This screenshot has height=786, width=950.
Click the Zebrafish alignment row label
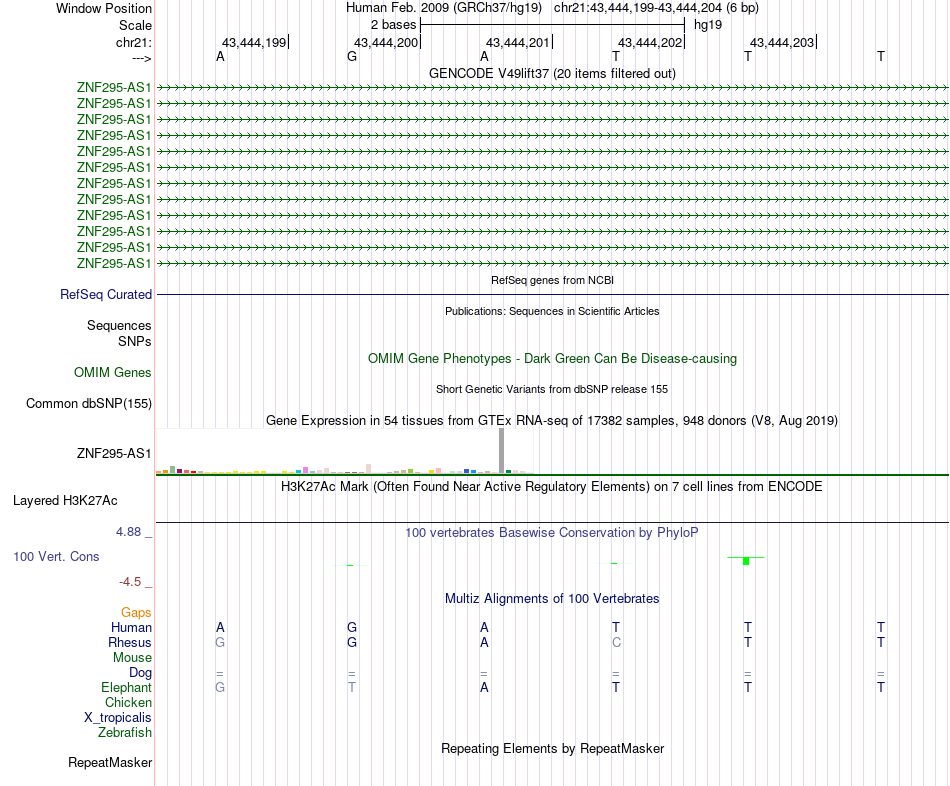pos(125,732)
